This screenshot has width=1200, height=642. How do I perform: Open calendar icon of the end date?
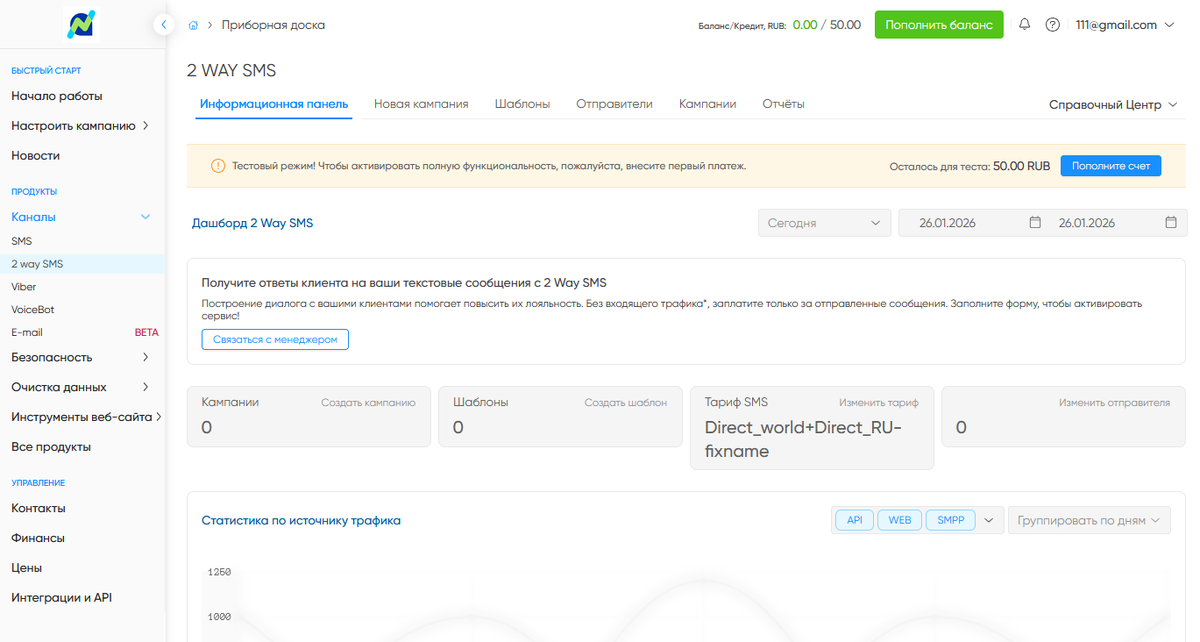click(1171, 223)
